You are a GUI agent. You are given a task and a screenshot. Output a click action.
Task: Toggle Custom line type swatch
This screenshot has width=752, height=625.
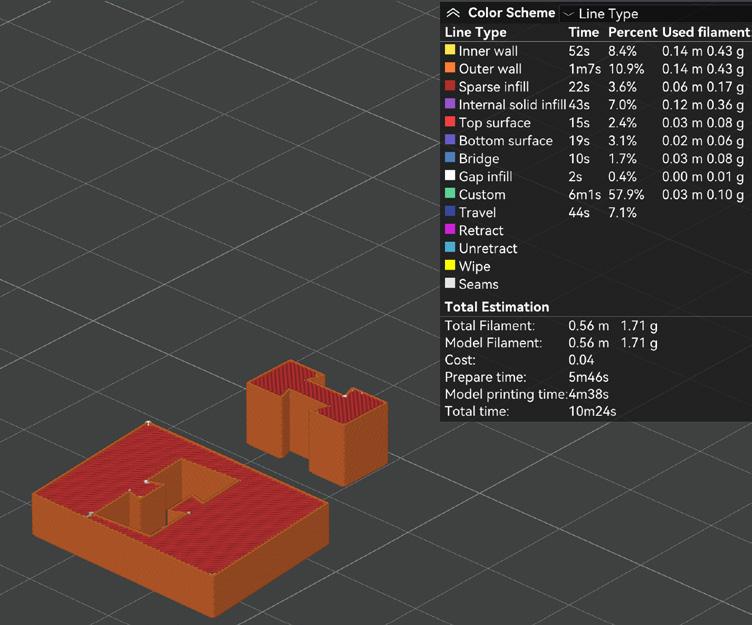tap(449, 193)
